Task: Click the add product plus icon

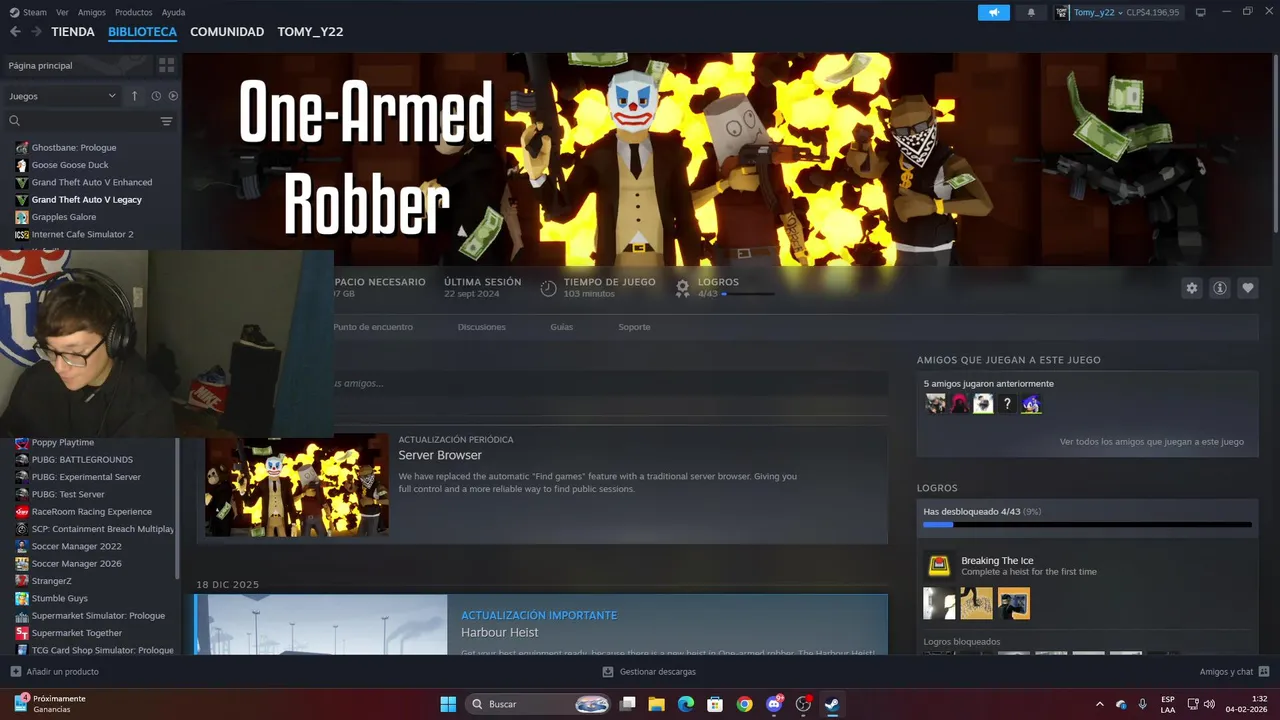Action: click(x=15, y=672)
